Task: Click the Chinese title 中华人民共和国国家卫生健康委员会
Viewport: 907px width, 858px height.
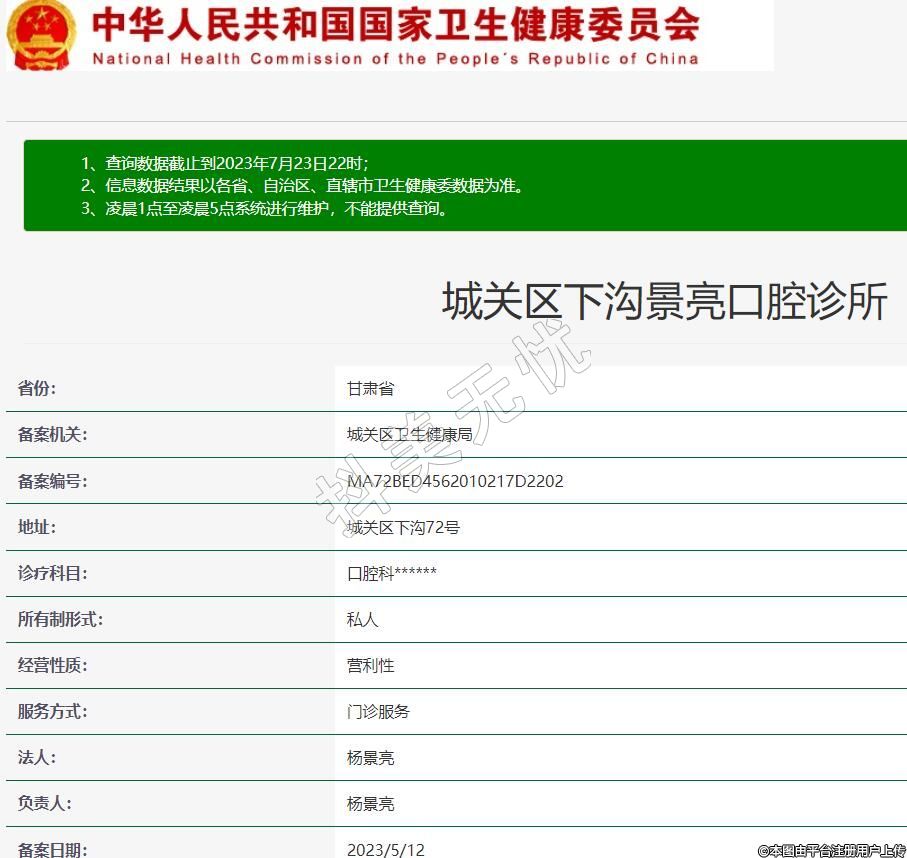Action: (x=395, y=24)
